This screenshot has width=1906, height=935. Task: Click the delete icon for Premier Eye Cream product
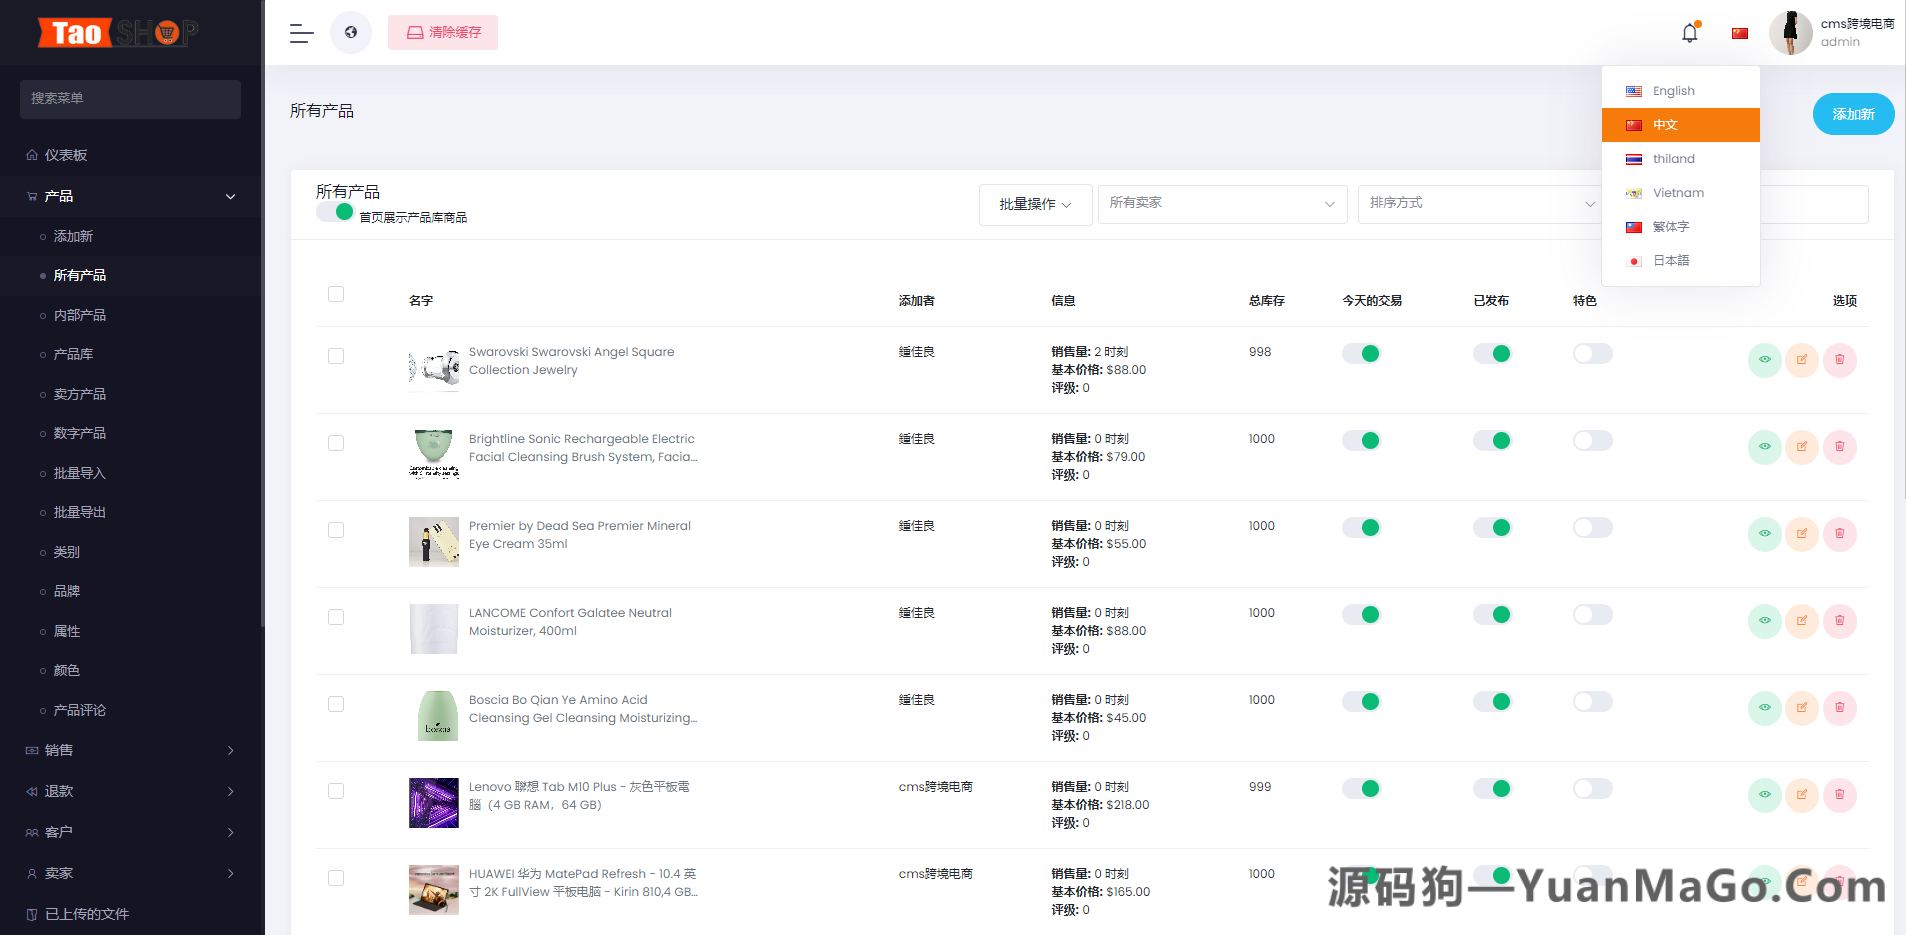click(1840, 534)
